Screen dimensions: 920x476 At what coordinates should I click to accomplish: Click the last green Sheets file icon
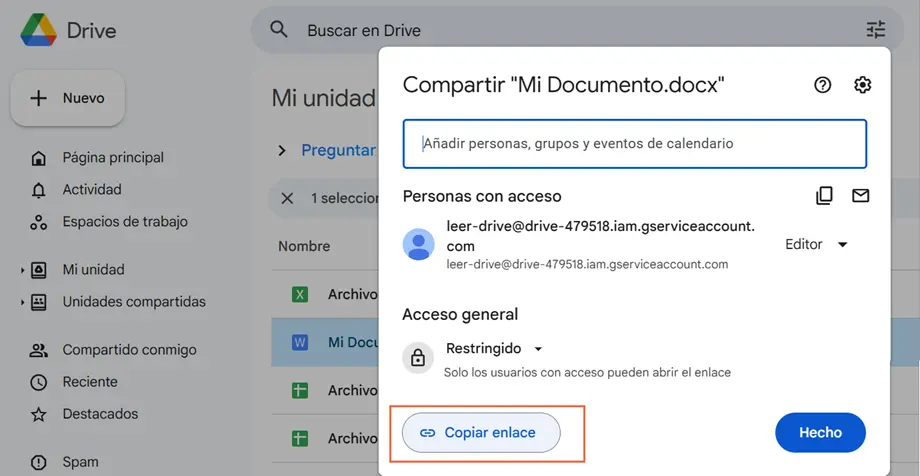pyautogui.click(x=300, y=438)
